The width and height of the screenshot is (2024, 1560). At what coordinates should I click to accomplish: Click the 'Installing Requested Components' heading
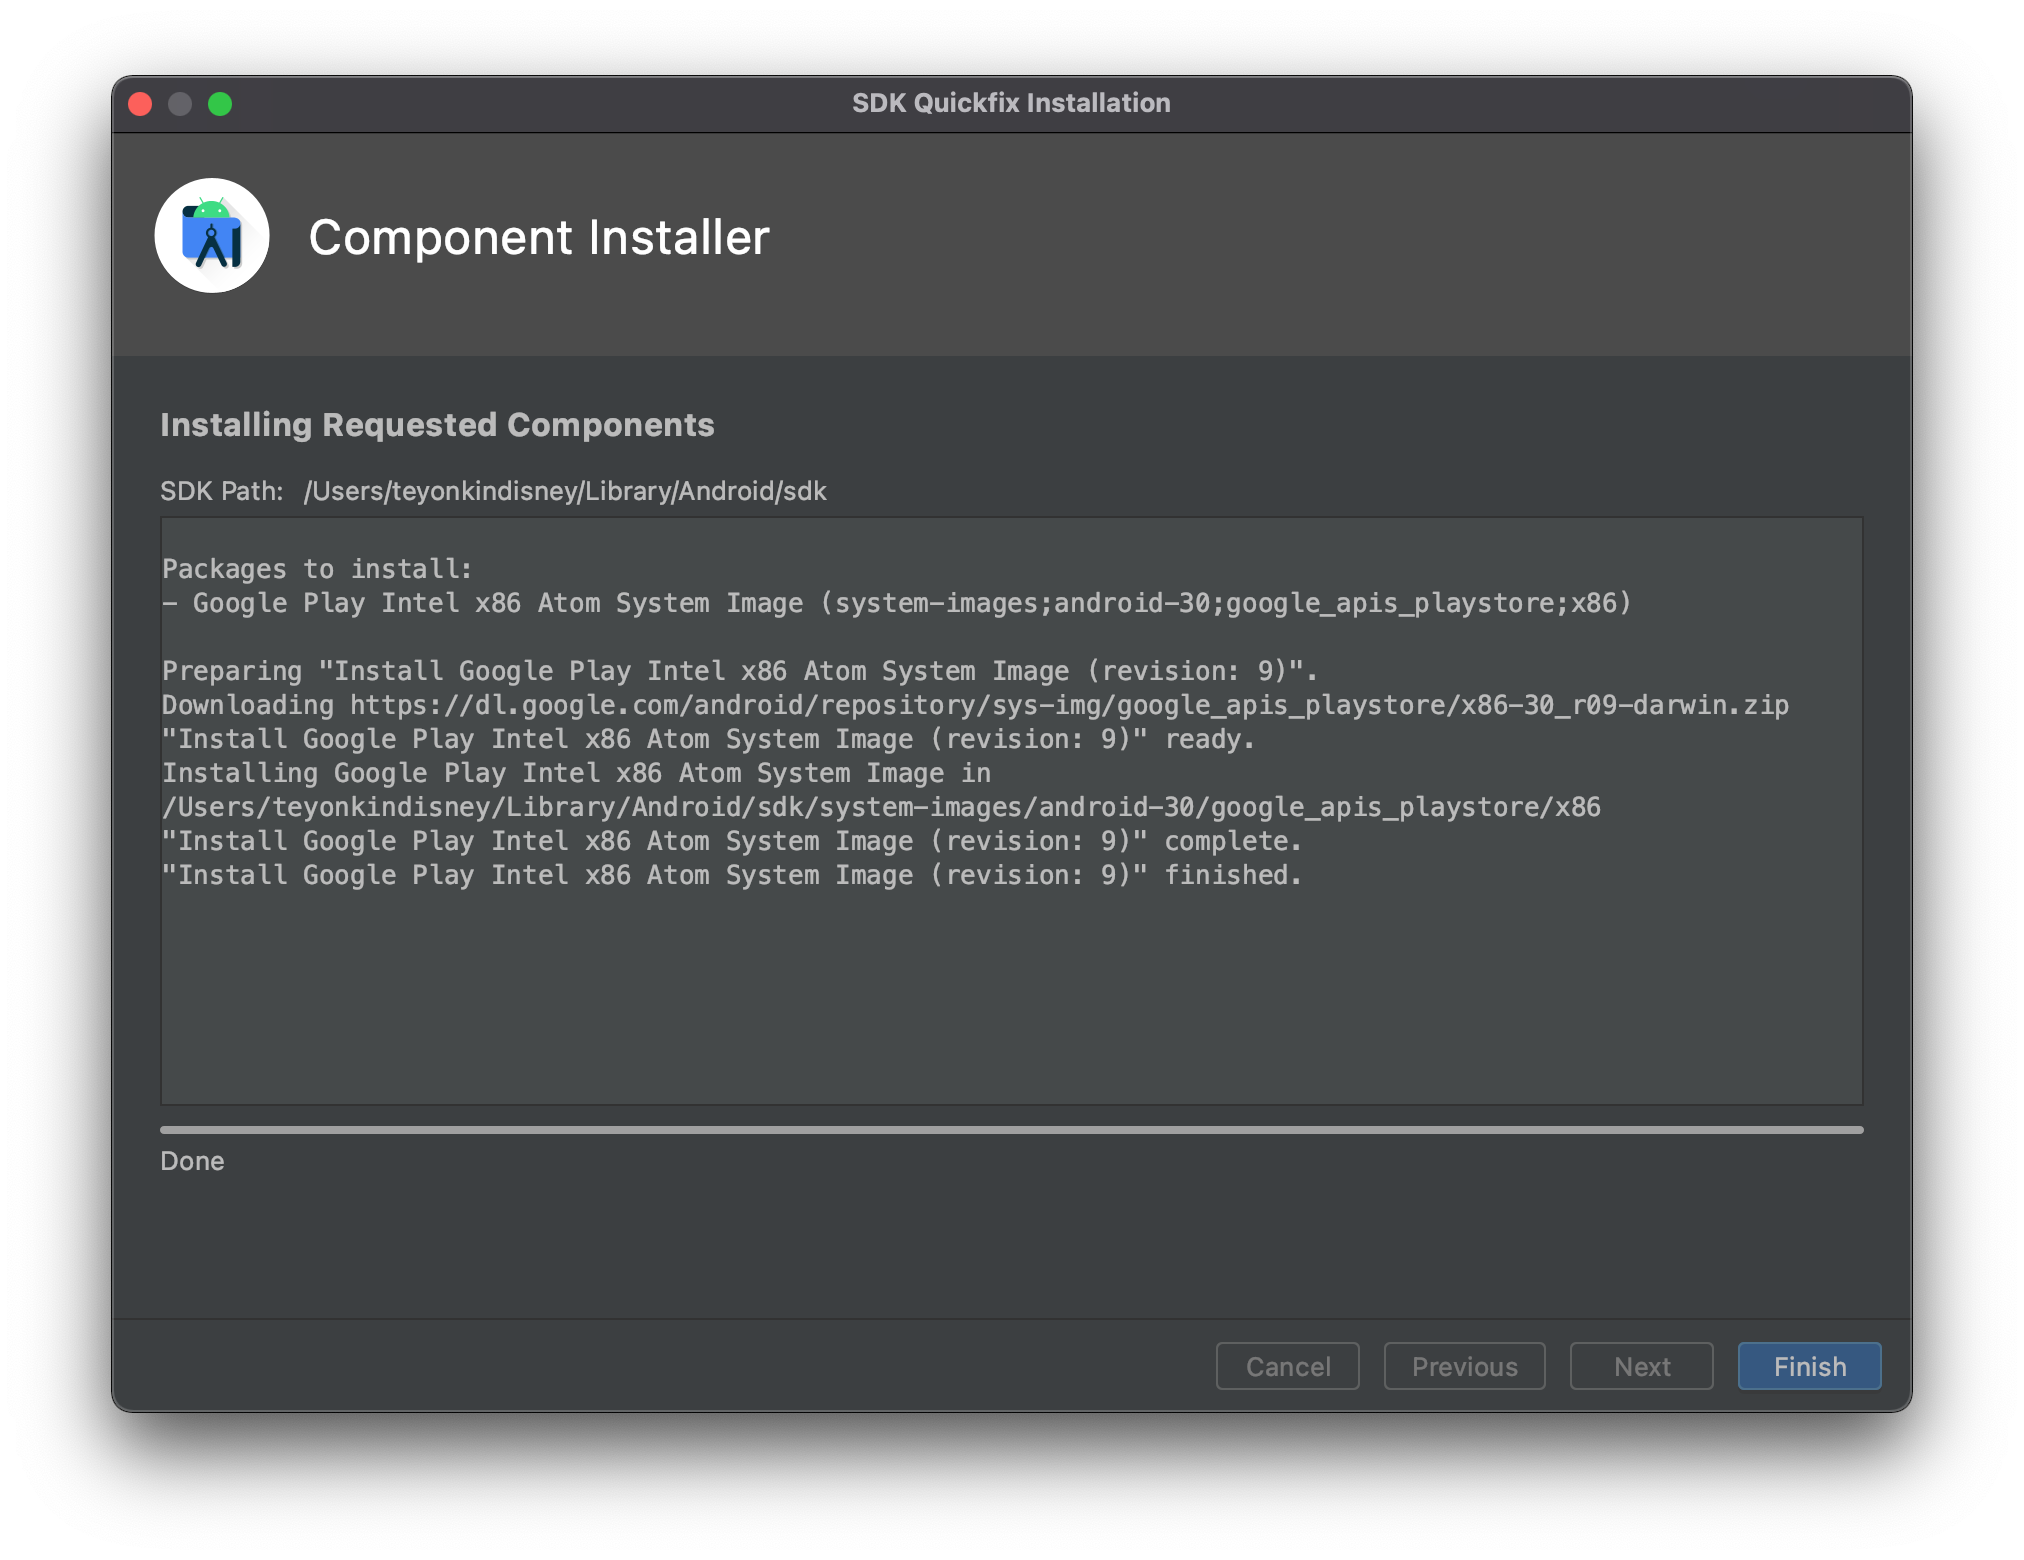[x=437, y=425]
